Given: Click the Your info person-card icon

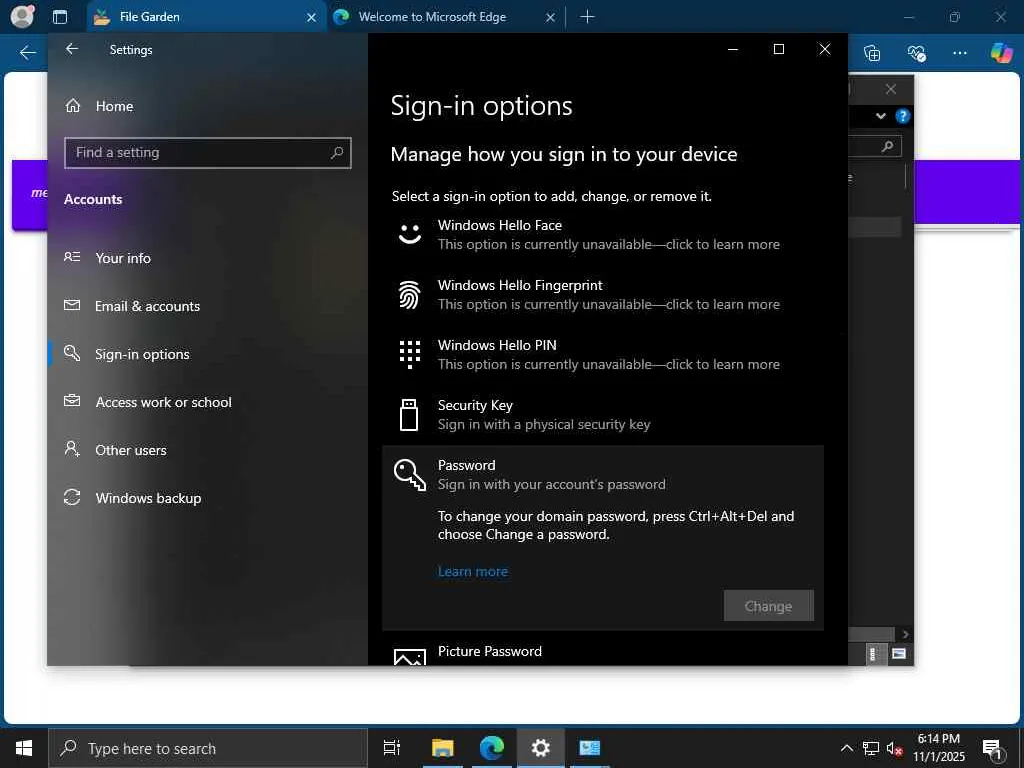Looking at the screenshot, I should (x=72, y=257).
